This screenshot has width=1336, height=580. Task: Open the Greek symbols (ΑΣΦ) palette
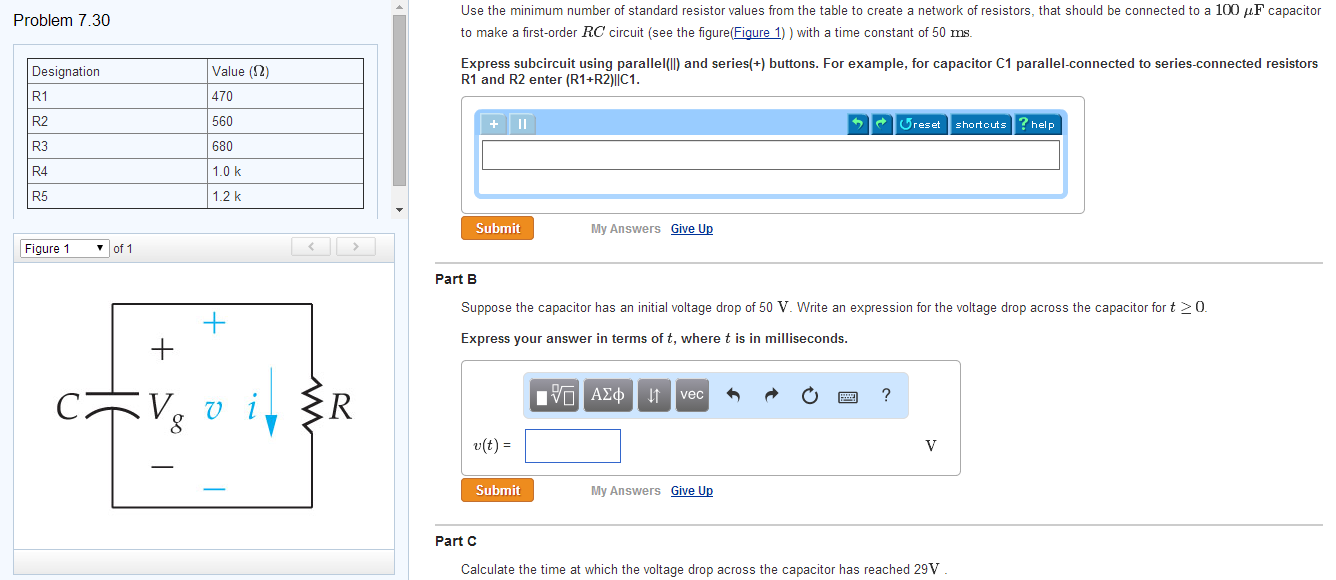tap(608, 395)
